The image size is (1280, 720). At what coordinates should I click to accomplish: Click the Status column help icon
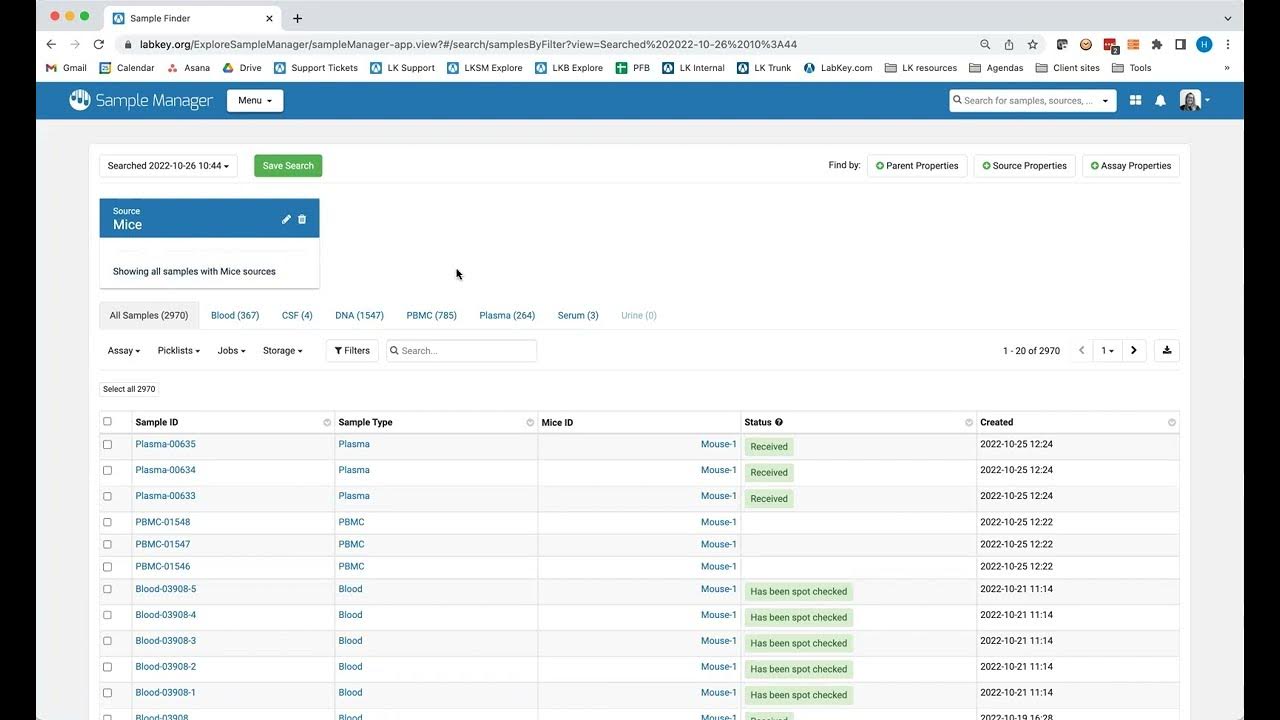779,422
